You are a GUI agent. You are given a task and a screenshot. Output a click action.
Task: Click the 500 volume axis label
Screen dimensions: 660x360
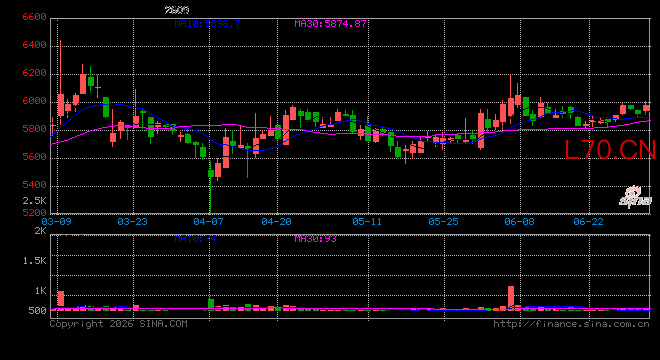[37, 311]
